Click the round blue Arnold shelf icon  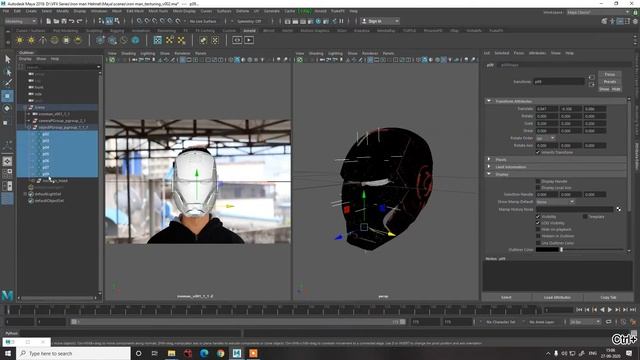[x=136, y=40]
